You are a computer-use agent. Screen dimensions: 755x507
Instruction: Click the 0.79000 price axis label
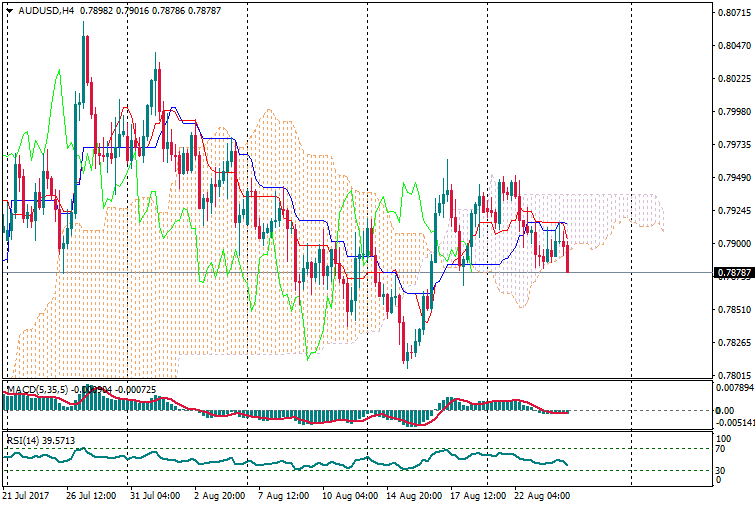click(733, 244)
